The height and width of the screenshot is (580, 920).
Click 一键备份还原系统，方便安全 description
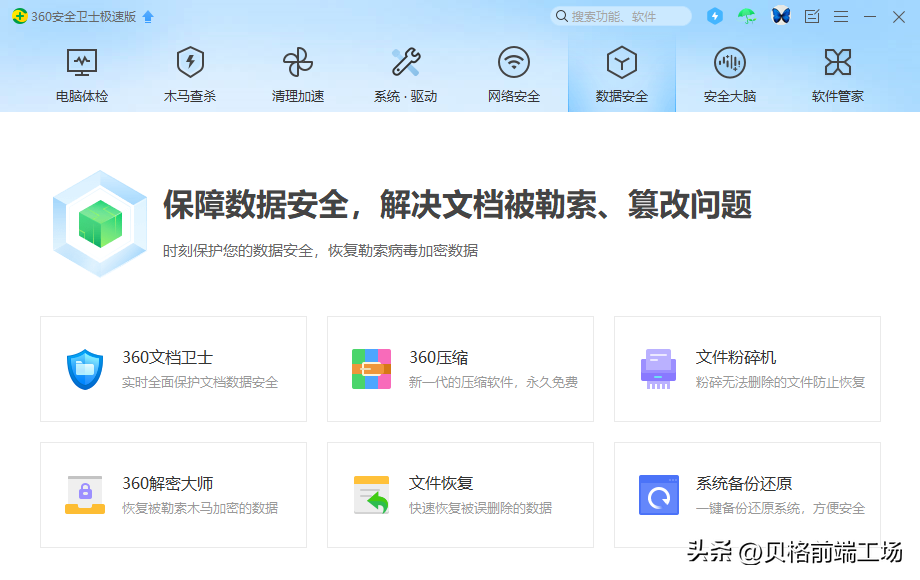[780, 508]
